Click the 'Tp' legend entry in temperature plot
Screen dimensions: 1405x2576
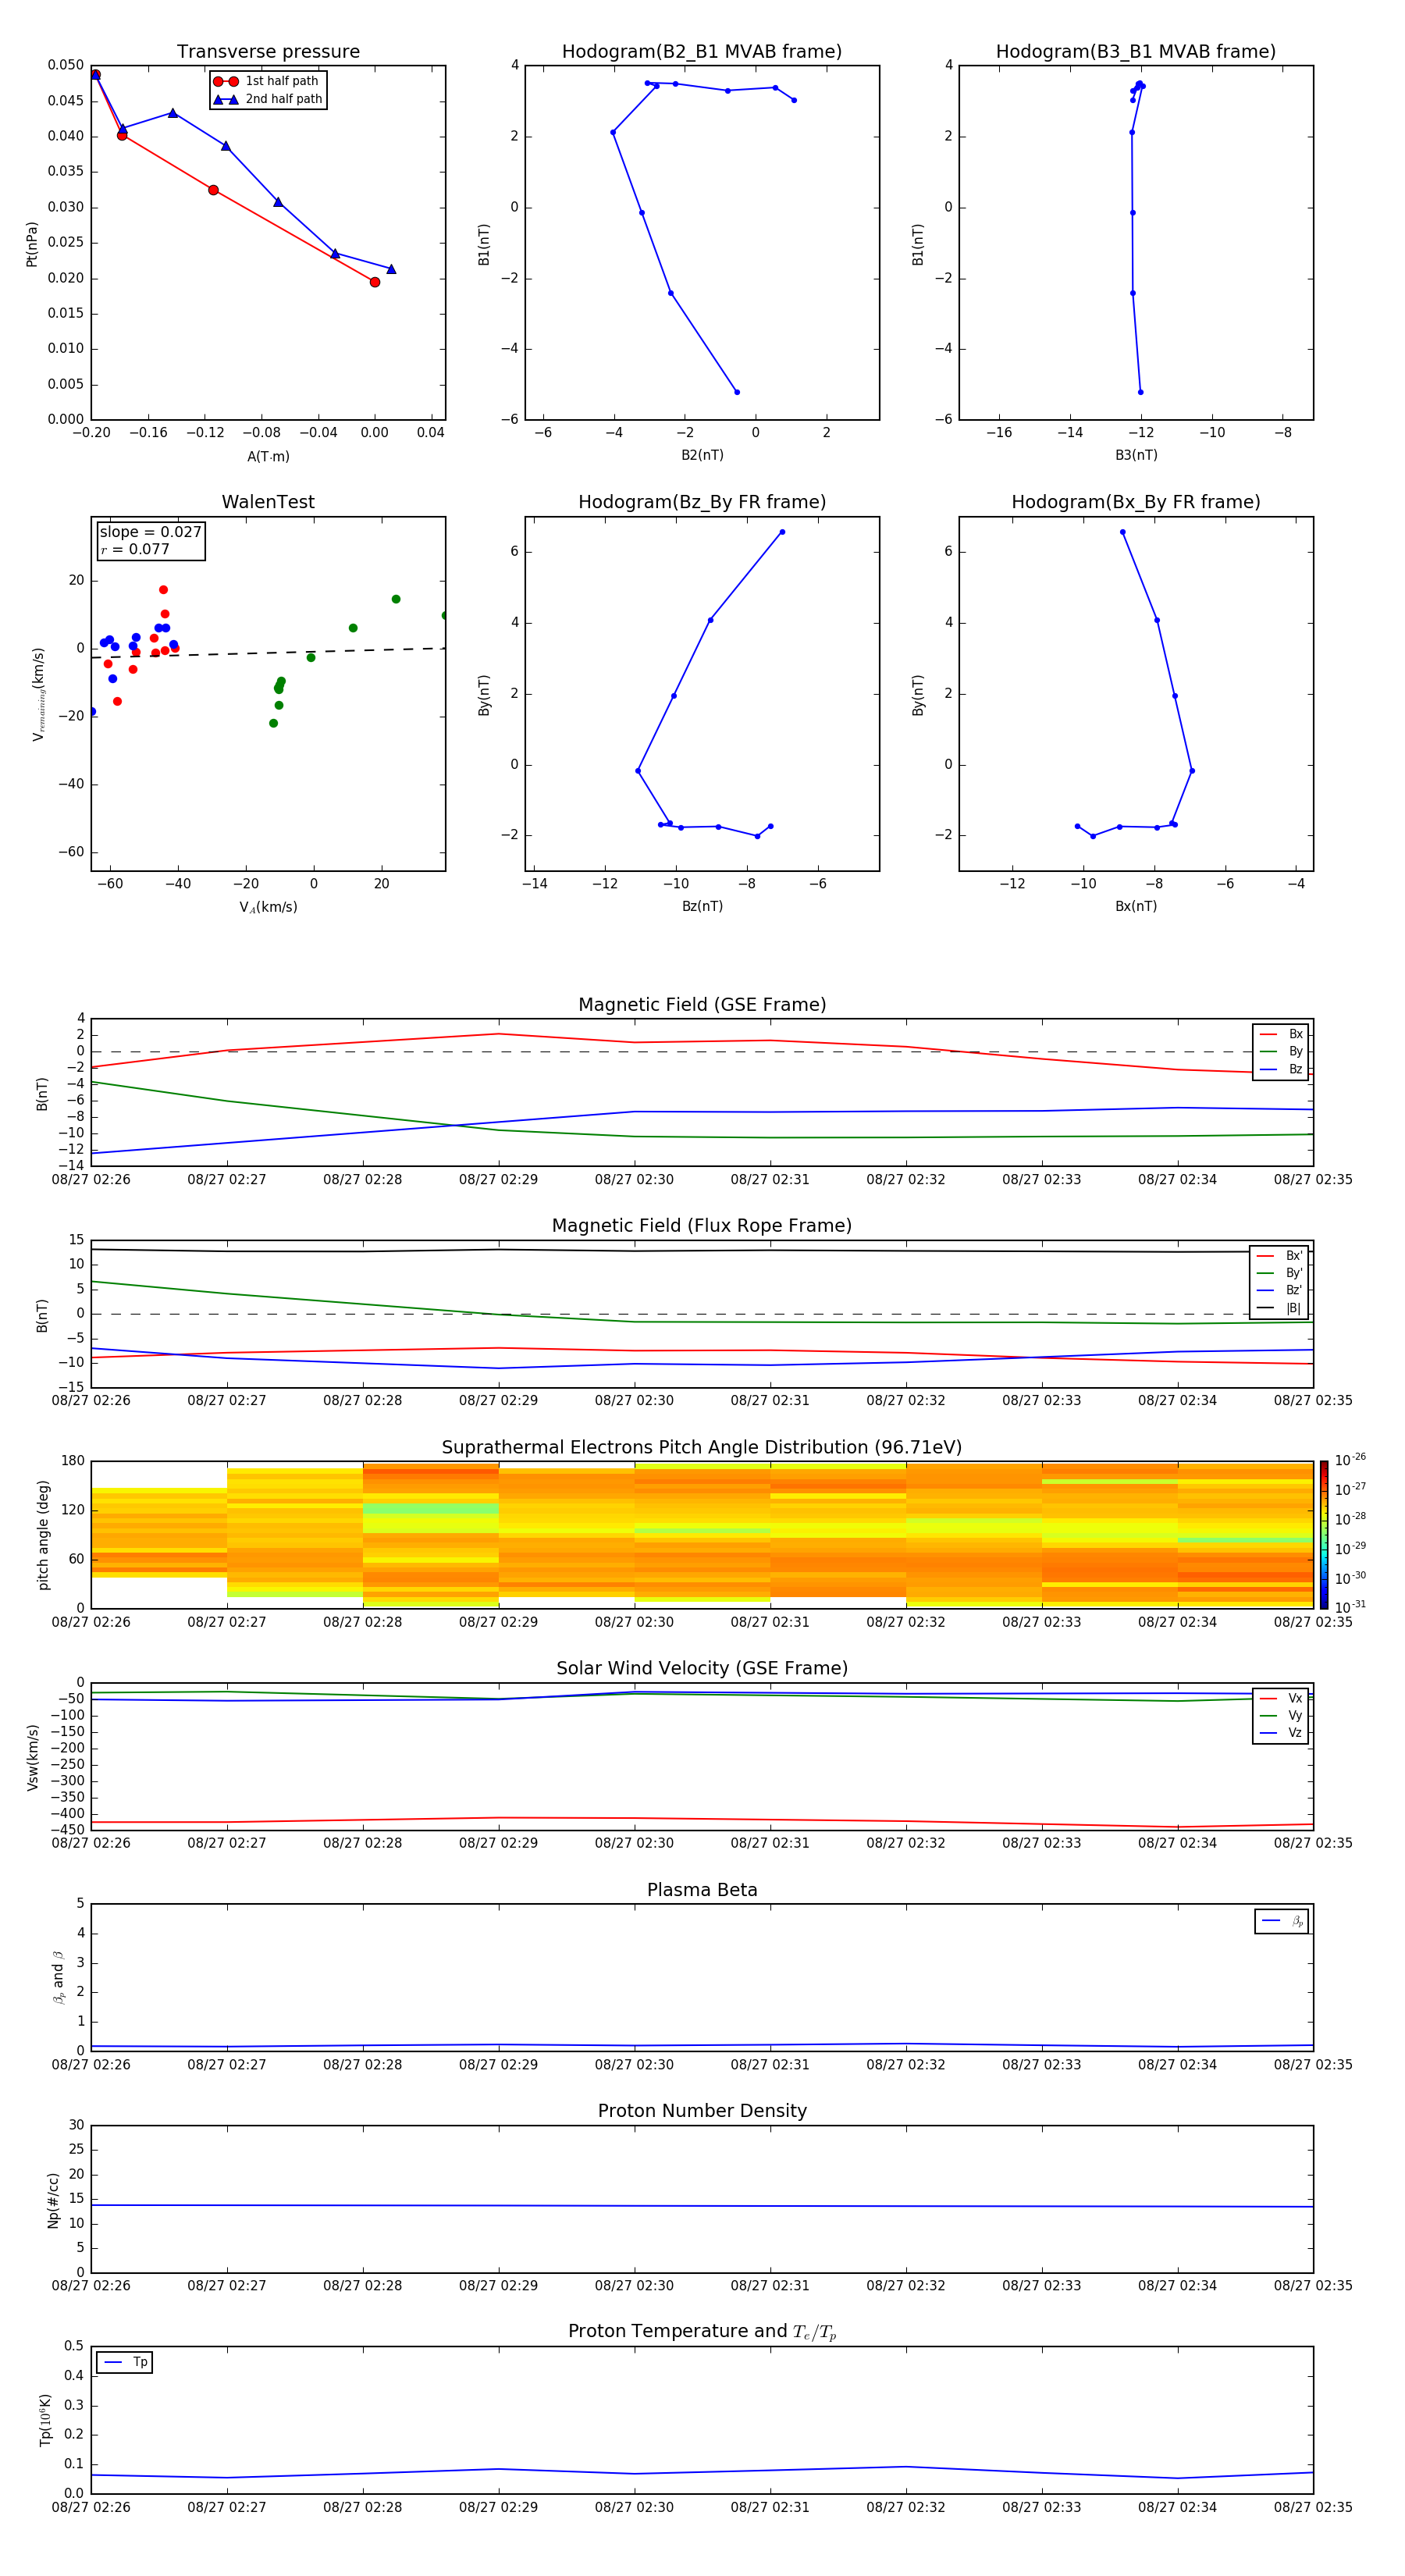tap(125, 2362)
